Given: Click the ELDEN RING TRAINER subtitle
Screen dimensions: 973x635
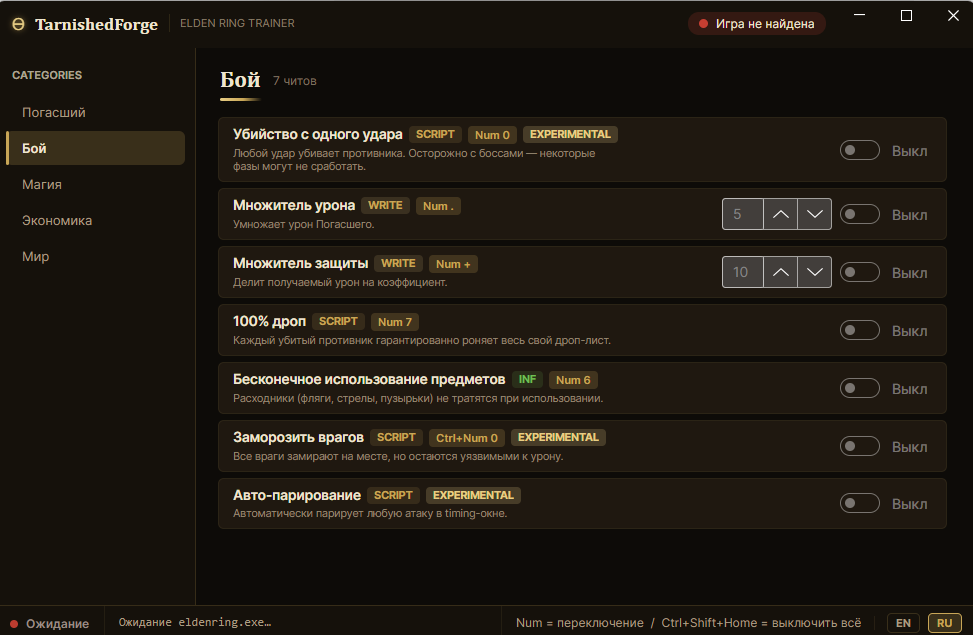Looking at the screenshot, I should [237, 24].
